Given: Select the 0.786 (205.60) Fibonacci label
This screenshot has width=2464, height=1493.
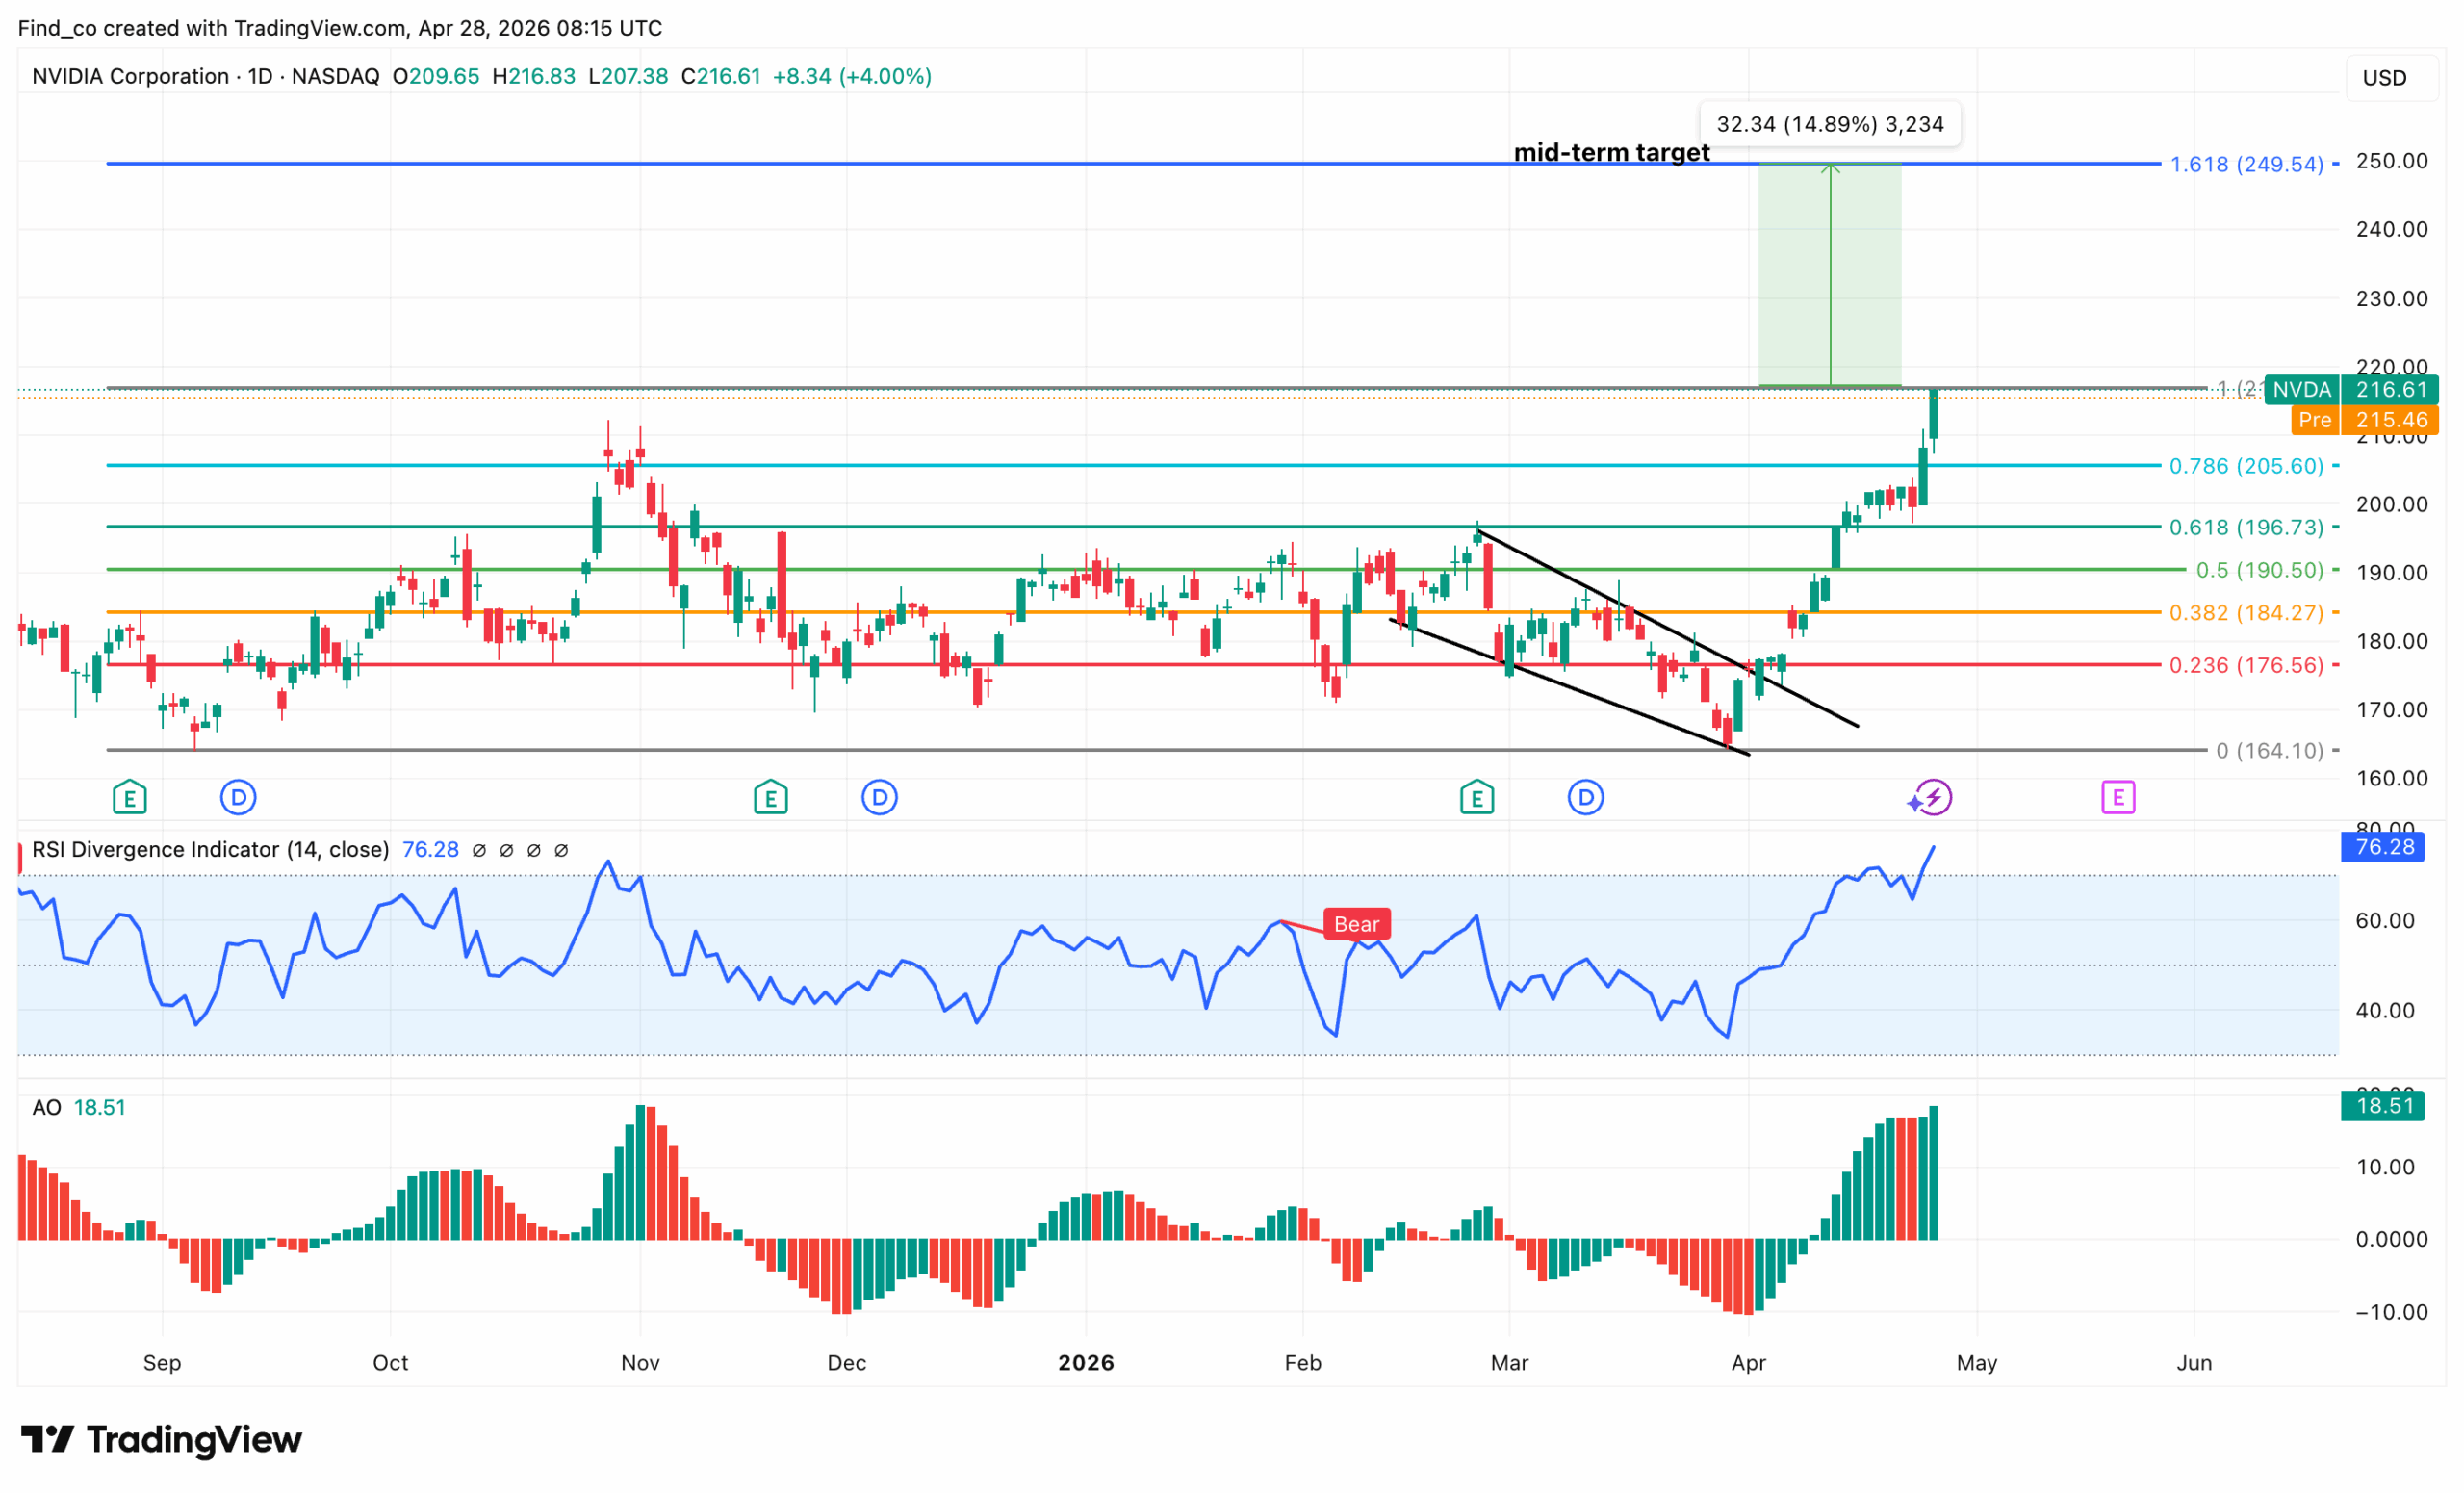Looking at the screenshot, I should pos(2246,466).
